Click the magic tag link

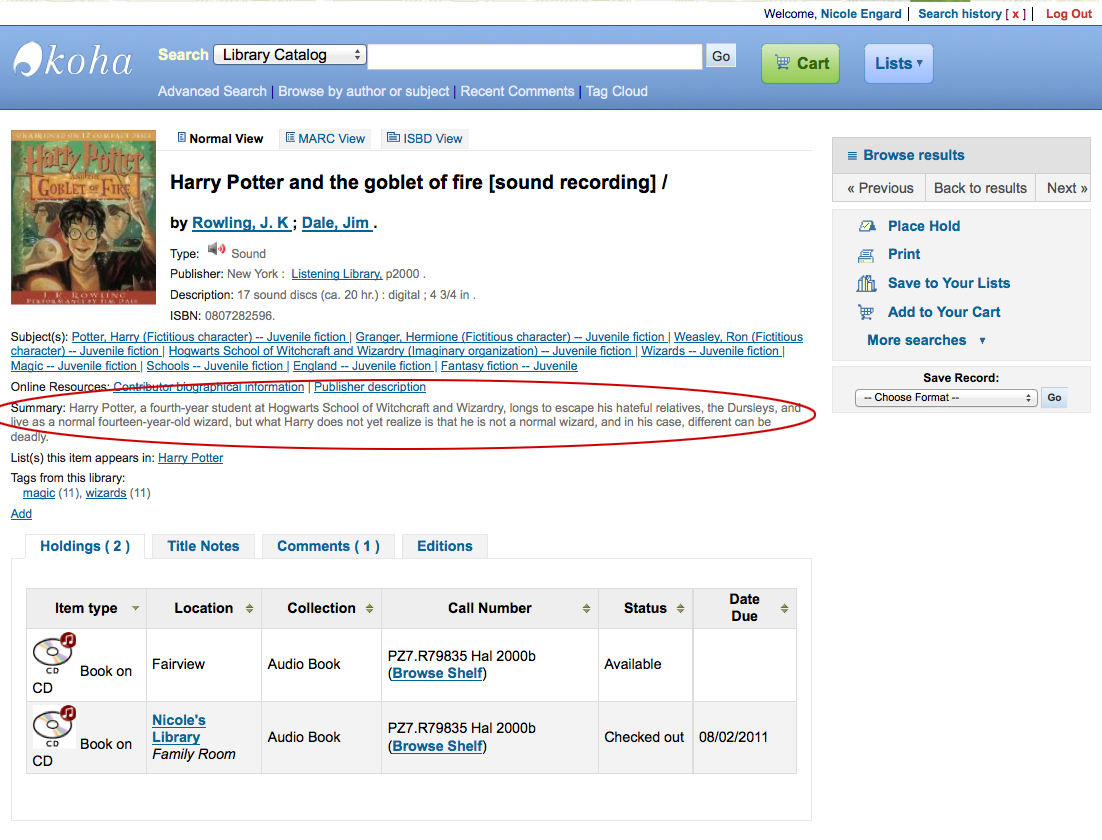(x=39, y=493)
